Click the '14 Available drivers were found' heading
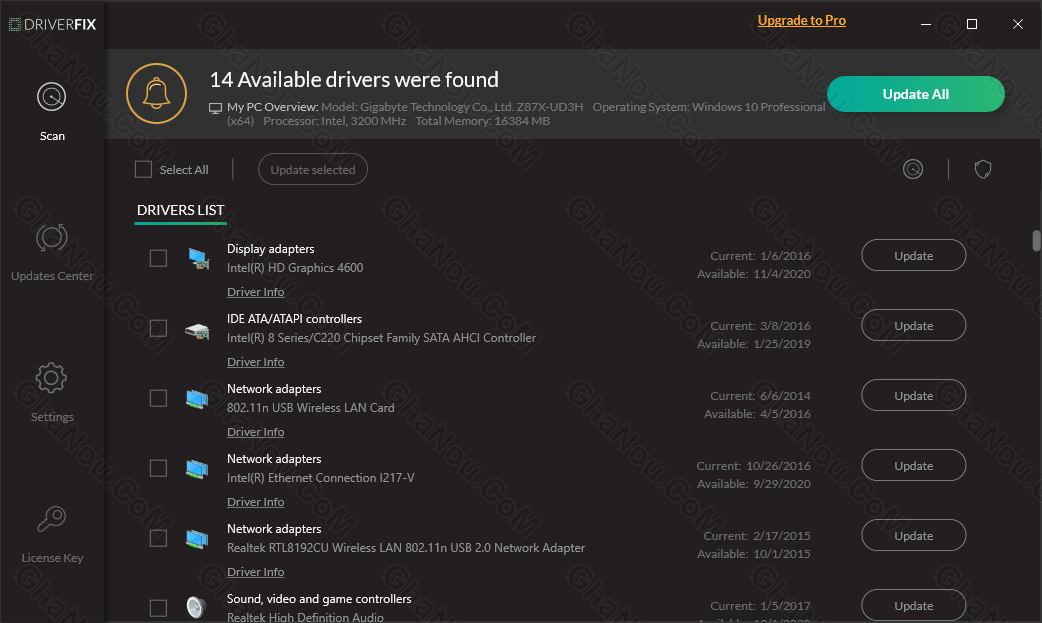This screenshot has width=1042, height=623. 354,80
